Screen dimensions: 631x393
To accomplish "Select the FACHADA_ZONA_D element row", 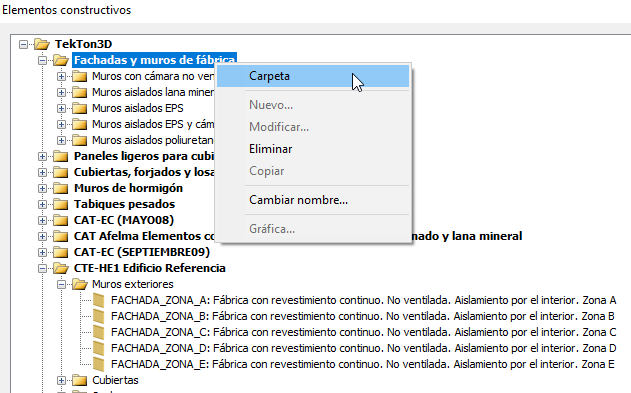I will click(364, 348).
